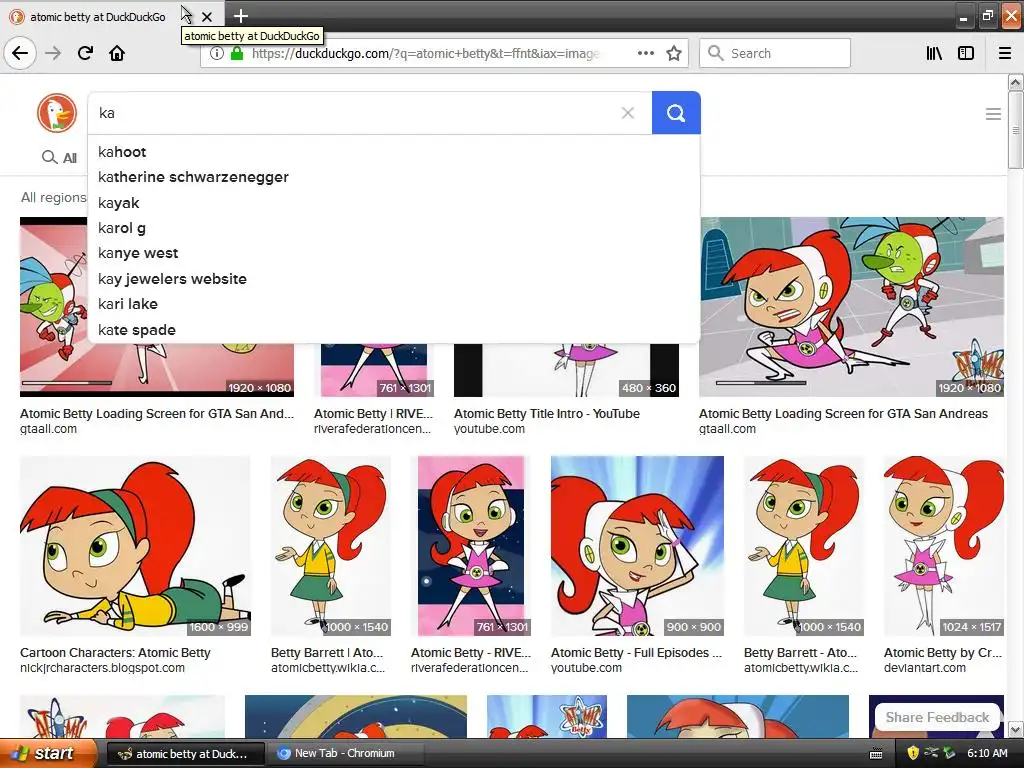
Task: Click the DuckDuckGo duck logo
Action: coord(57,113)
